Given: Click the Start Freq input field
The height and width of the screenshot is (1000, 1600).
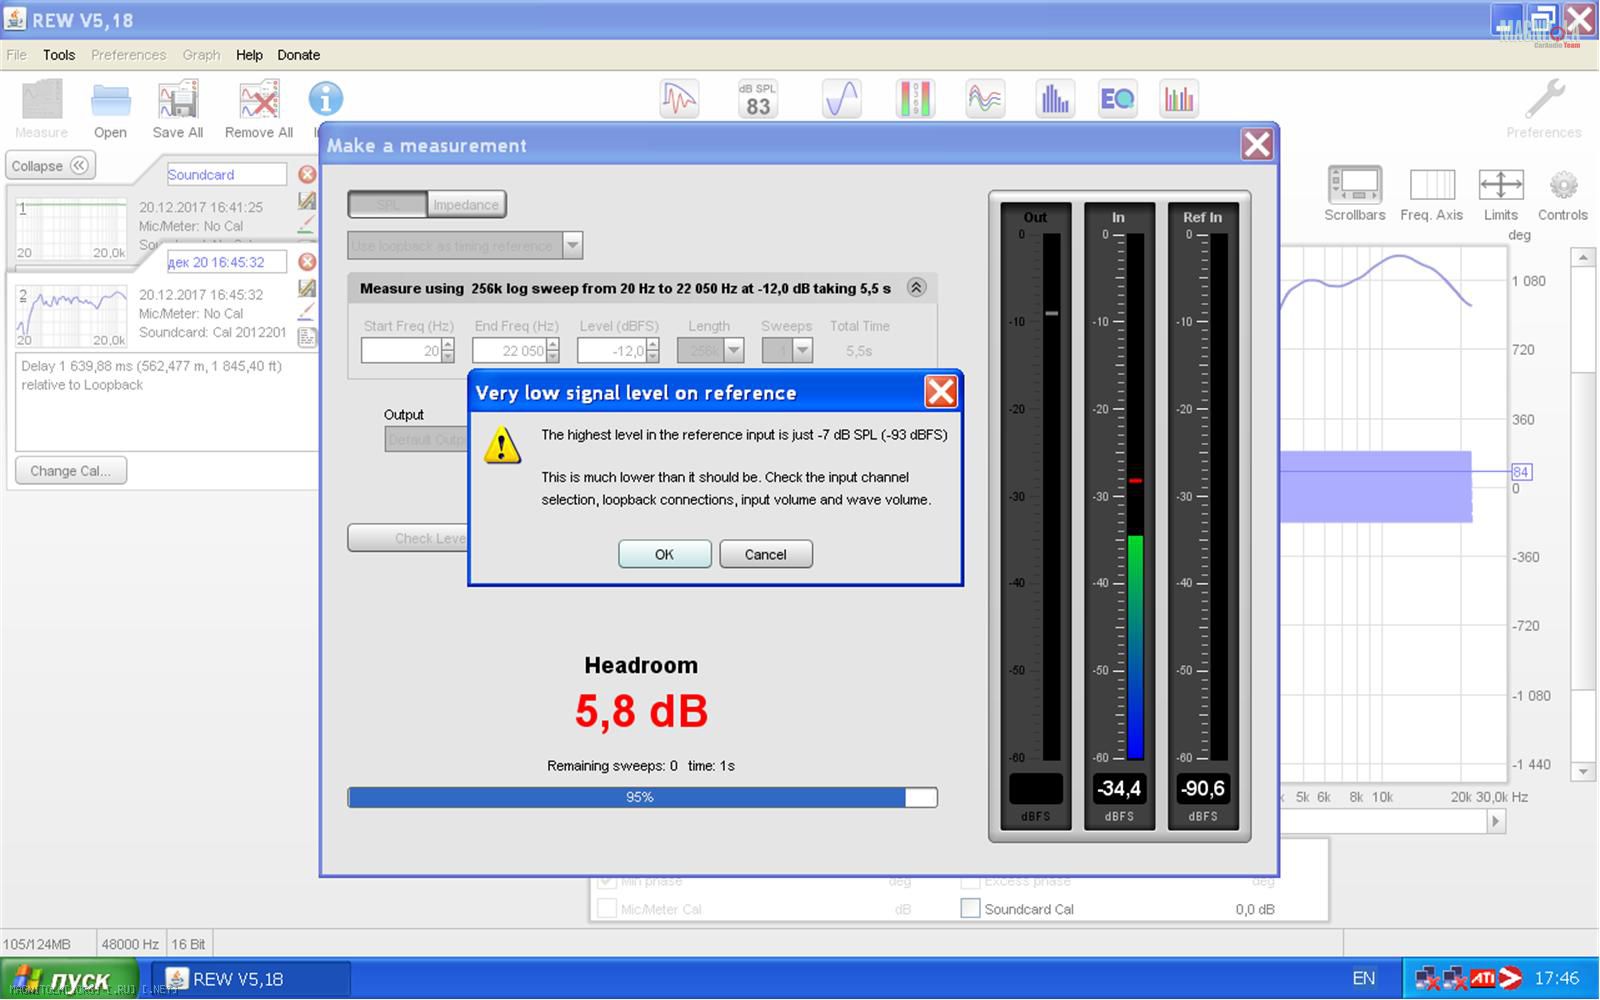Looking at the screenshot, I should click(x=401, y=351).
